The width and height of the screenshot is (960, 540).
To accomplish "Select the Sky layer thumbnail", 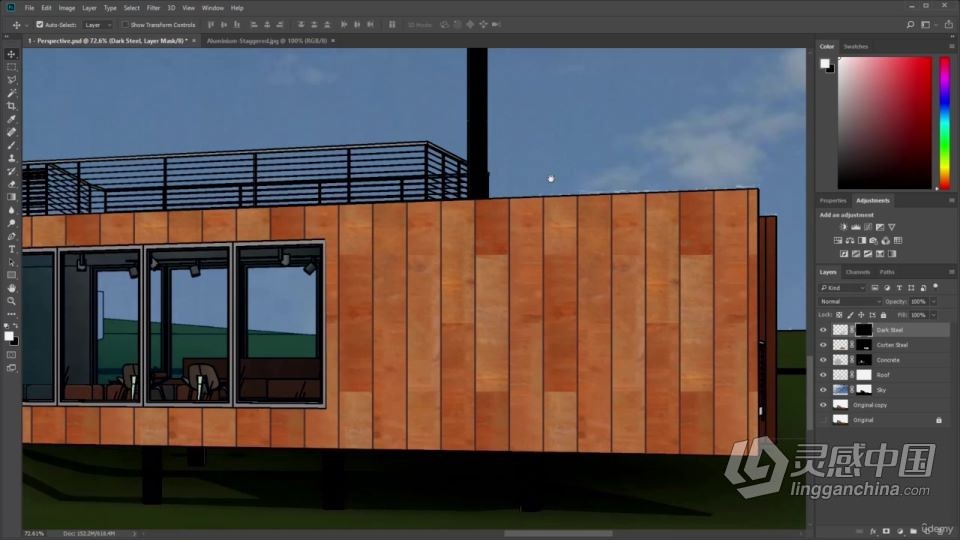I will pyautogui.click(x=841, y=390).
